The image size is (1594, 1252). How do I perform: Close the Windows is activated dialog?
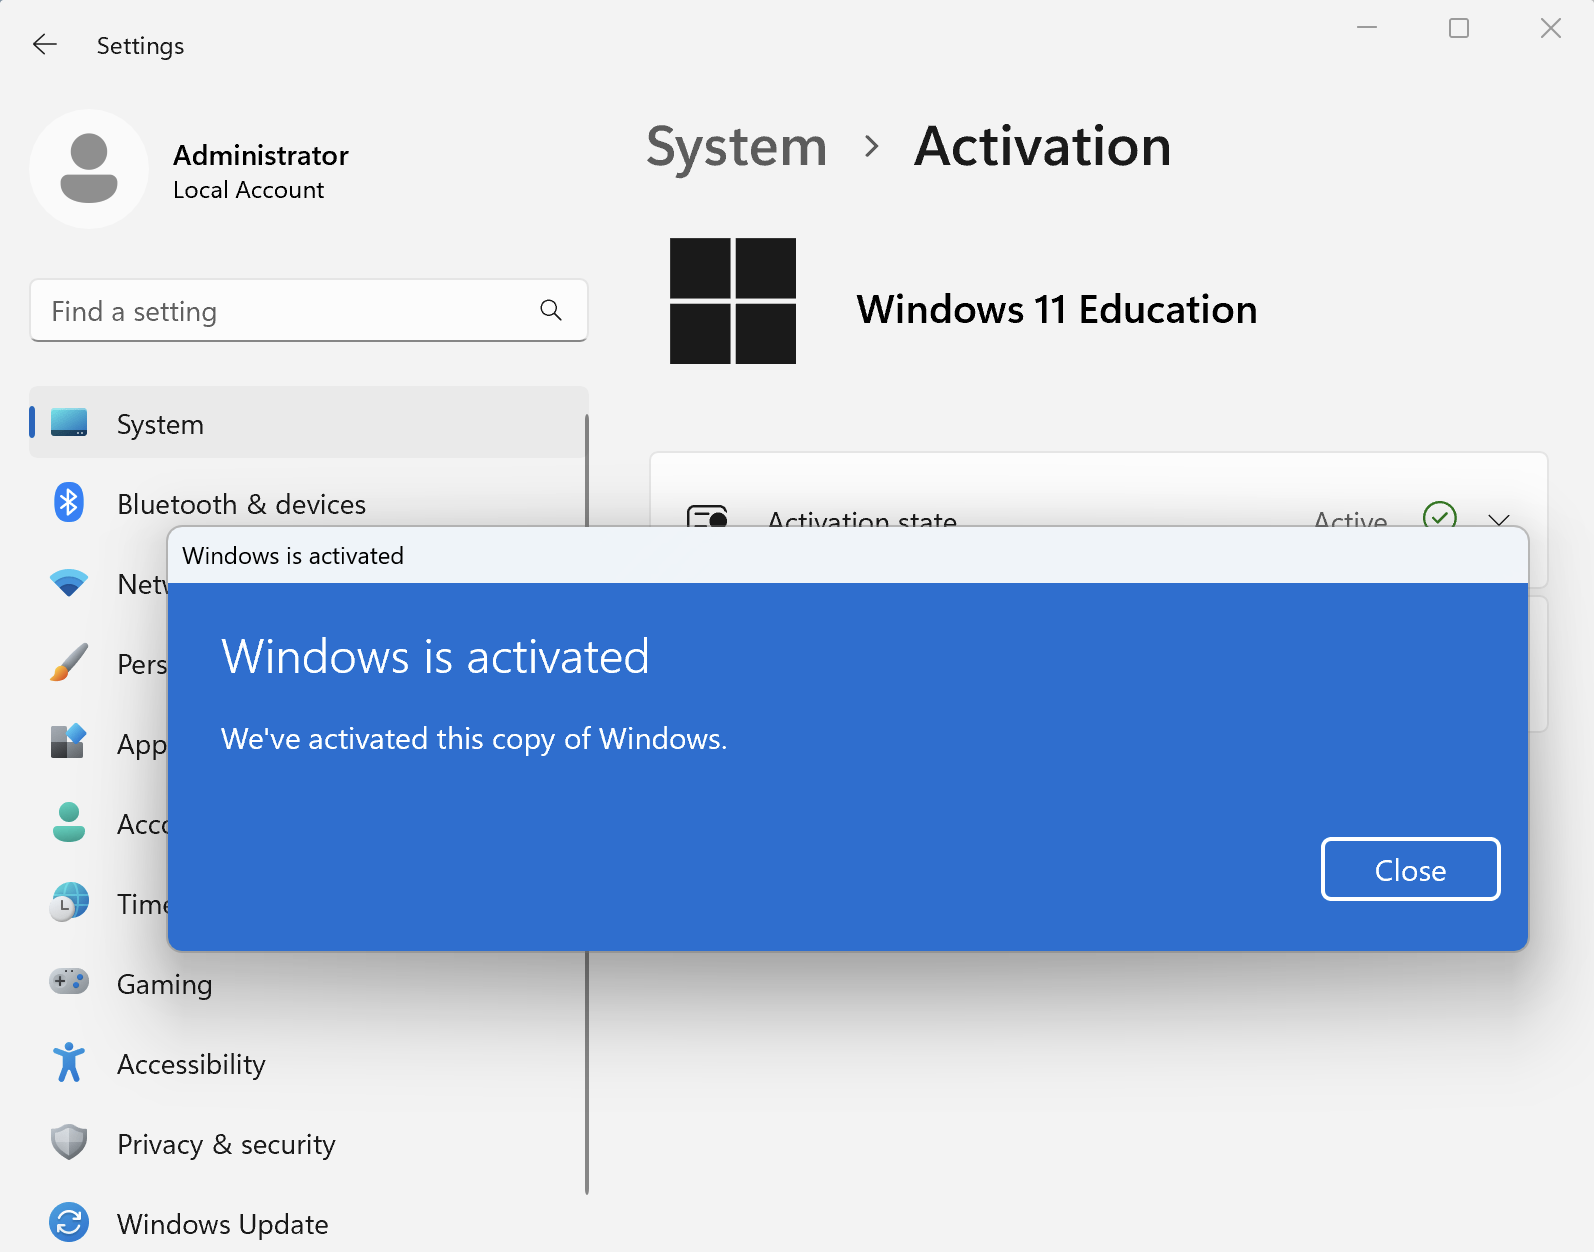click(1410, 869)
